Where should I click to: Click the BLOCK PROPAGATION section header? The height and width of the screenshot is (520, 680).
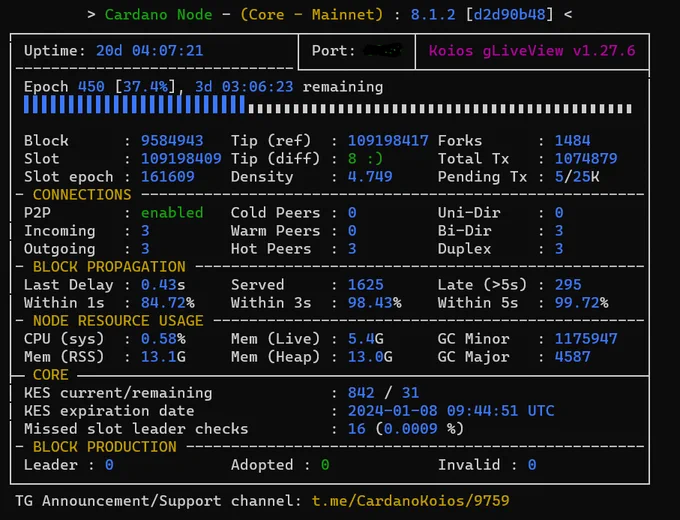pos(109,267)
